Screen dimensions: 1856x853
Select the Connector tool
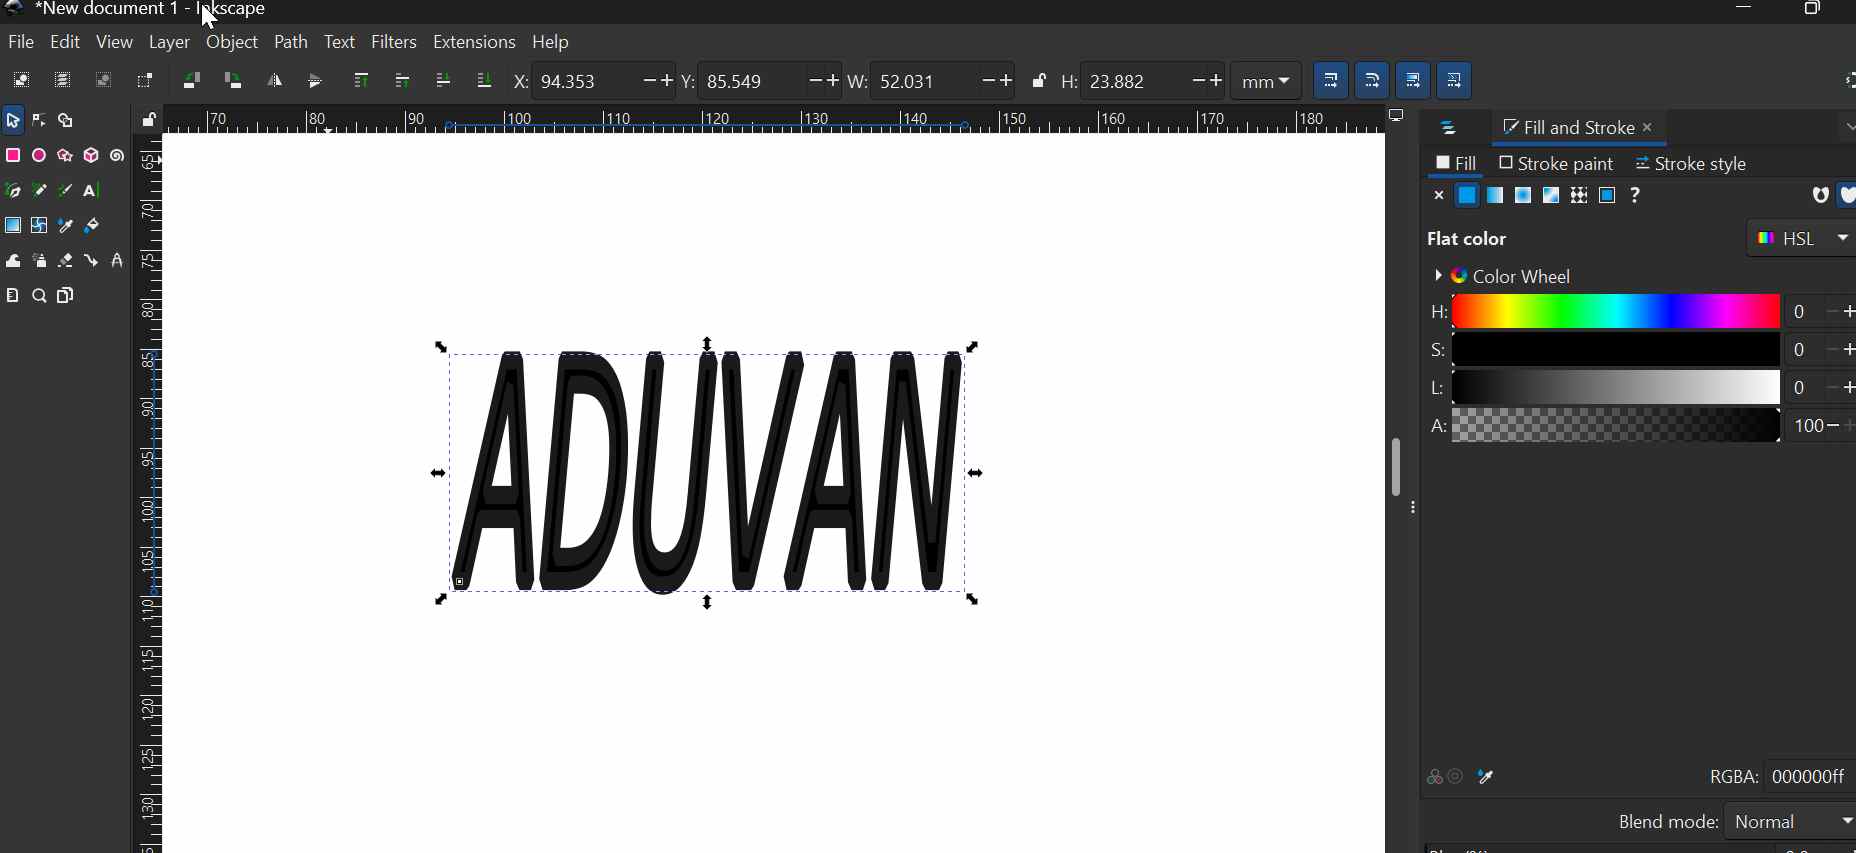(91, 261)
